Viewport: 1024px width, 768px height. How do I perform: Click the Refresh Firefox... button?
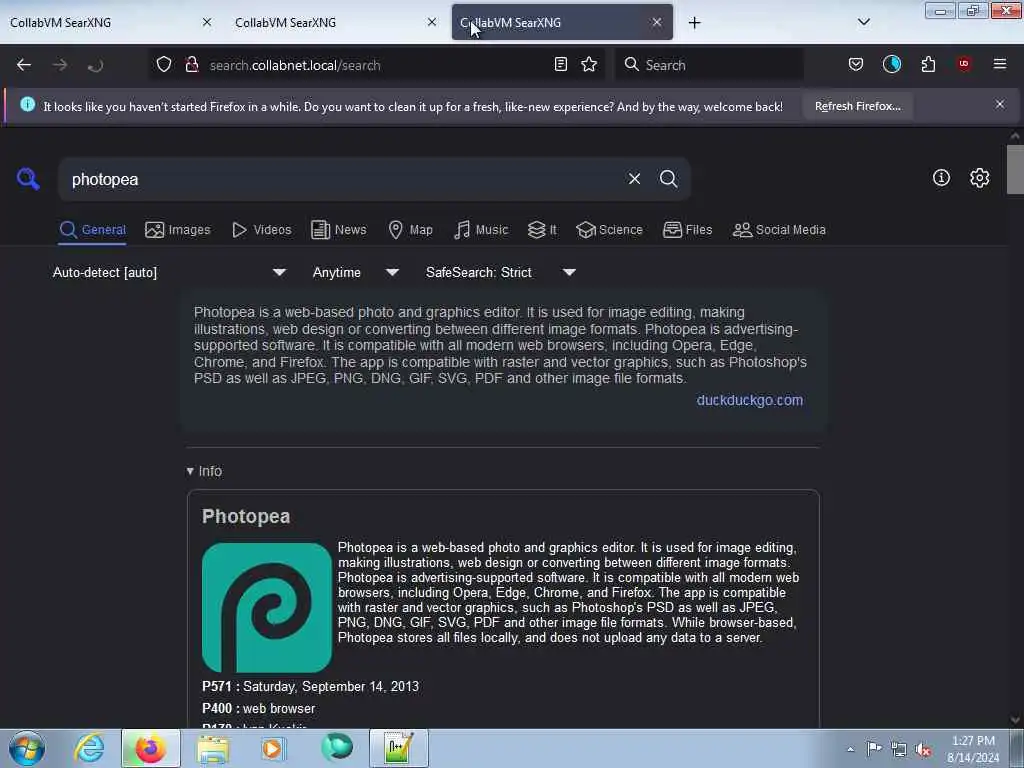[857, 106]
